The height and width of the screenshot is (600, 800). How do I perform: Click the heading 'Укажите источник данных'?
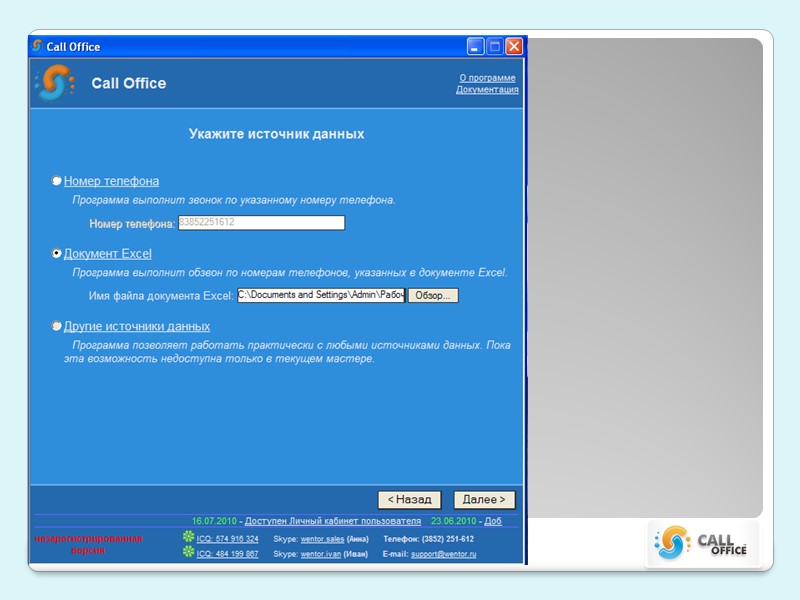click(277, 134)
